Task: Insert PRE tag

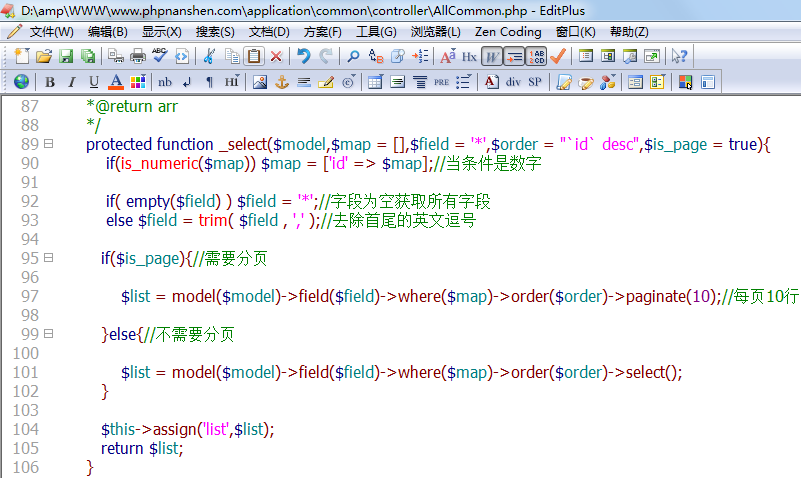Action: pyautogui.click(x=441, y=82)
